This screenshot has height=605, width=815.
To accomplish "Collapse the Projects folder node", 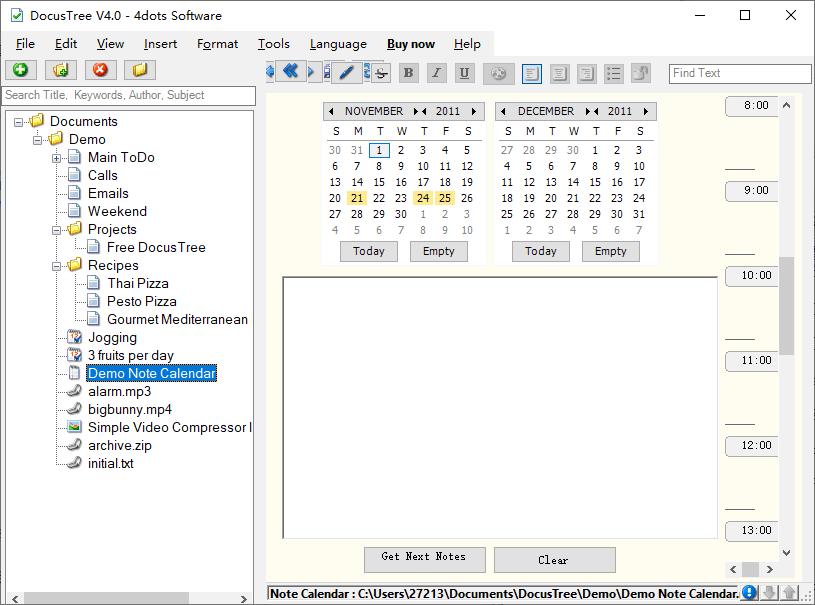I will [x=57, y=230].
